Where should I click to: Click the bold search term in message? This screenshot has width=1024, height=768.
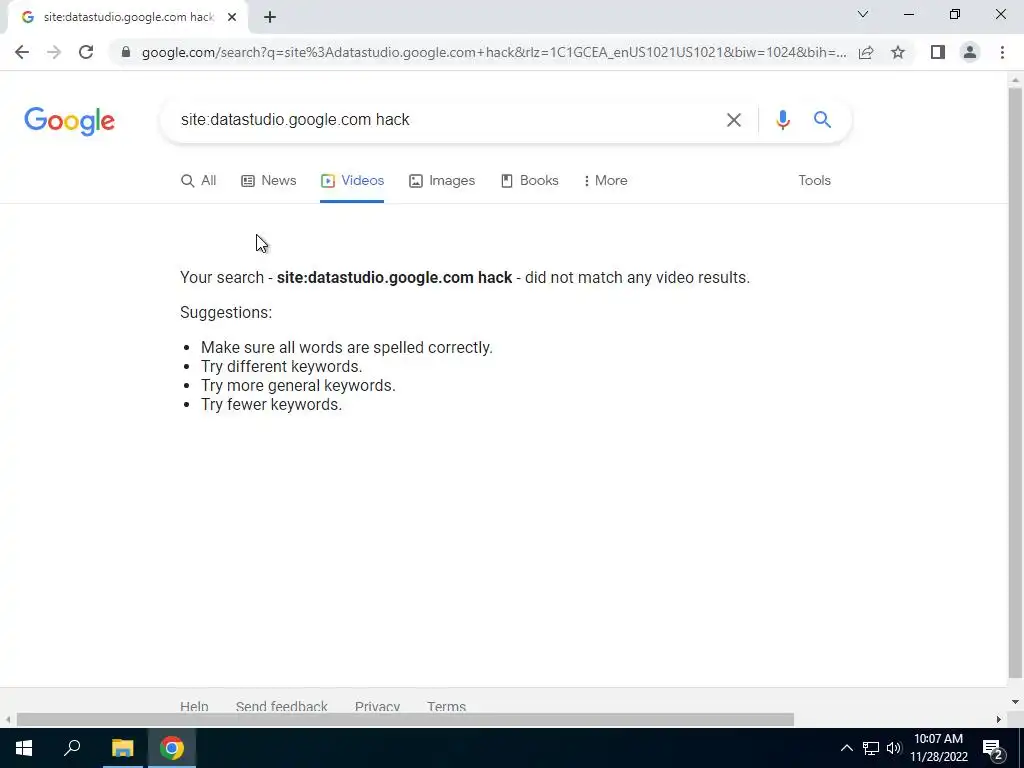pos(394,278)
